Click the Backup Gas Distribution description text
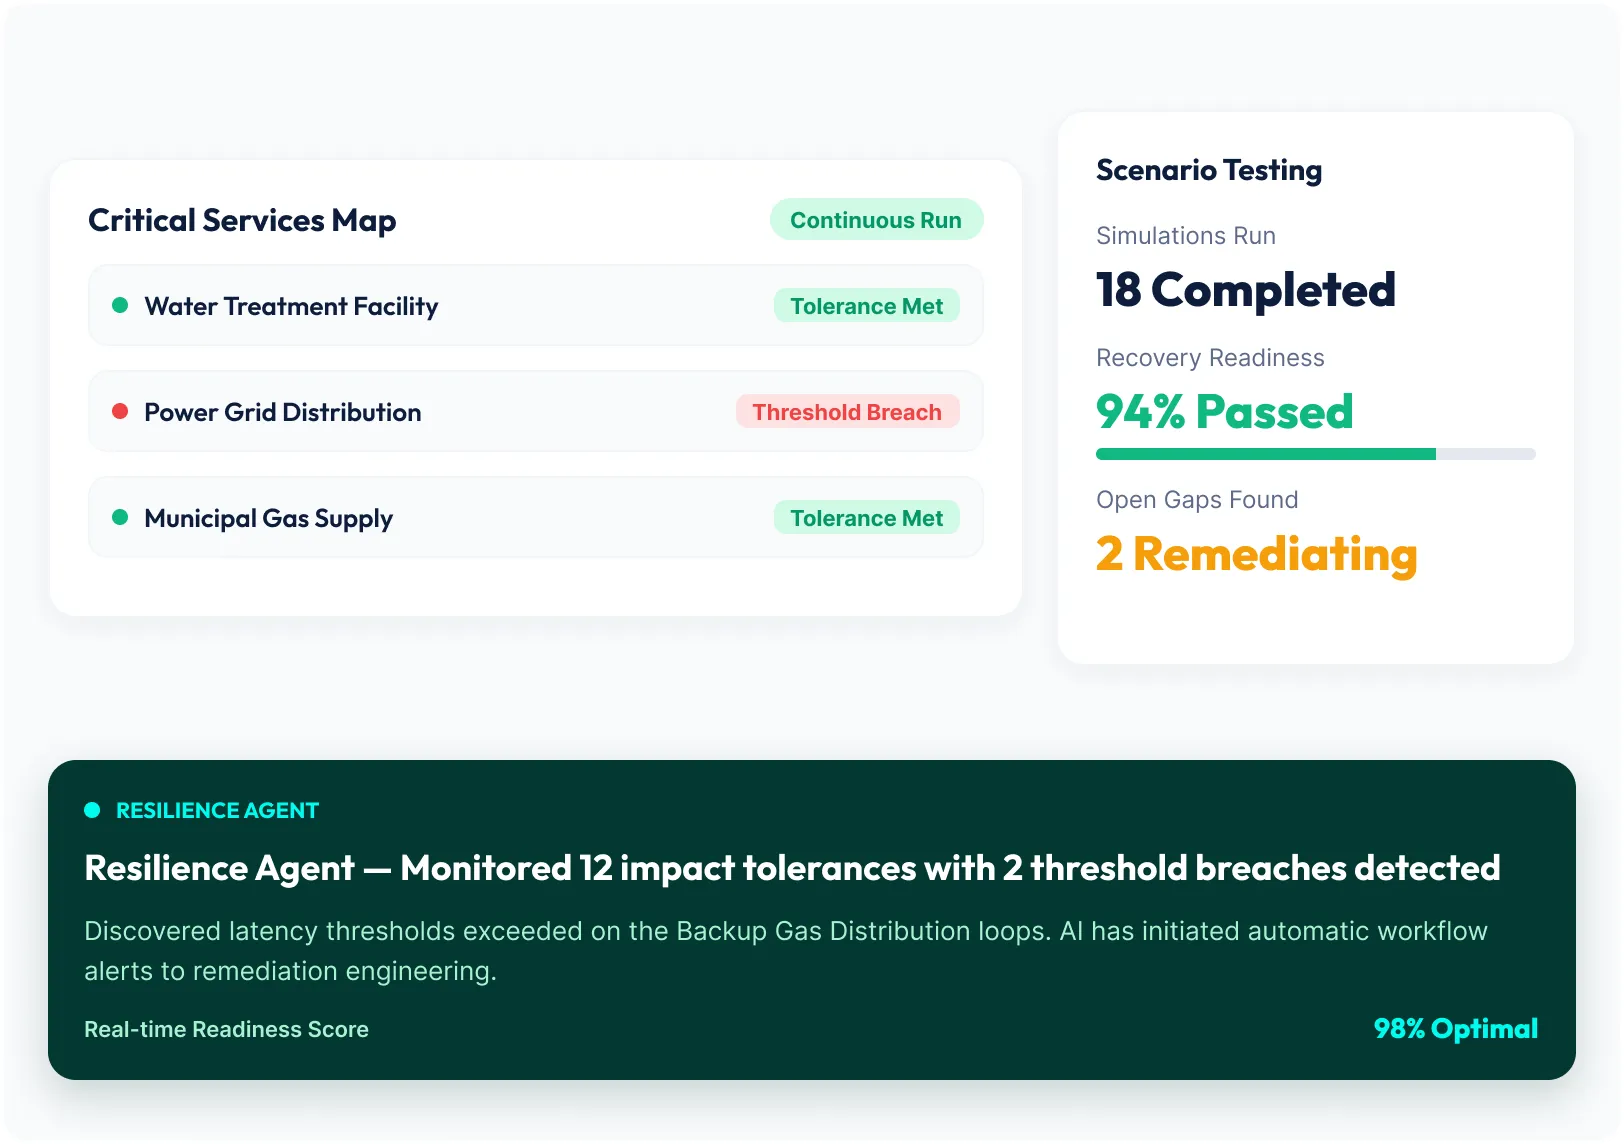The height and width of the screenshot is (1144, 1624). click(x=786, y=951)
